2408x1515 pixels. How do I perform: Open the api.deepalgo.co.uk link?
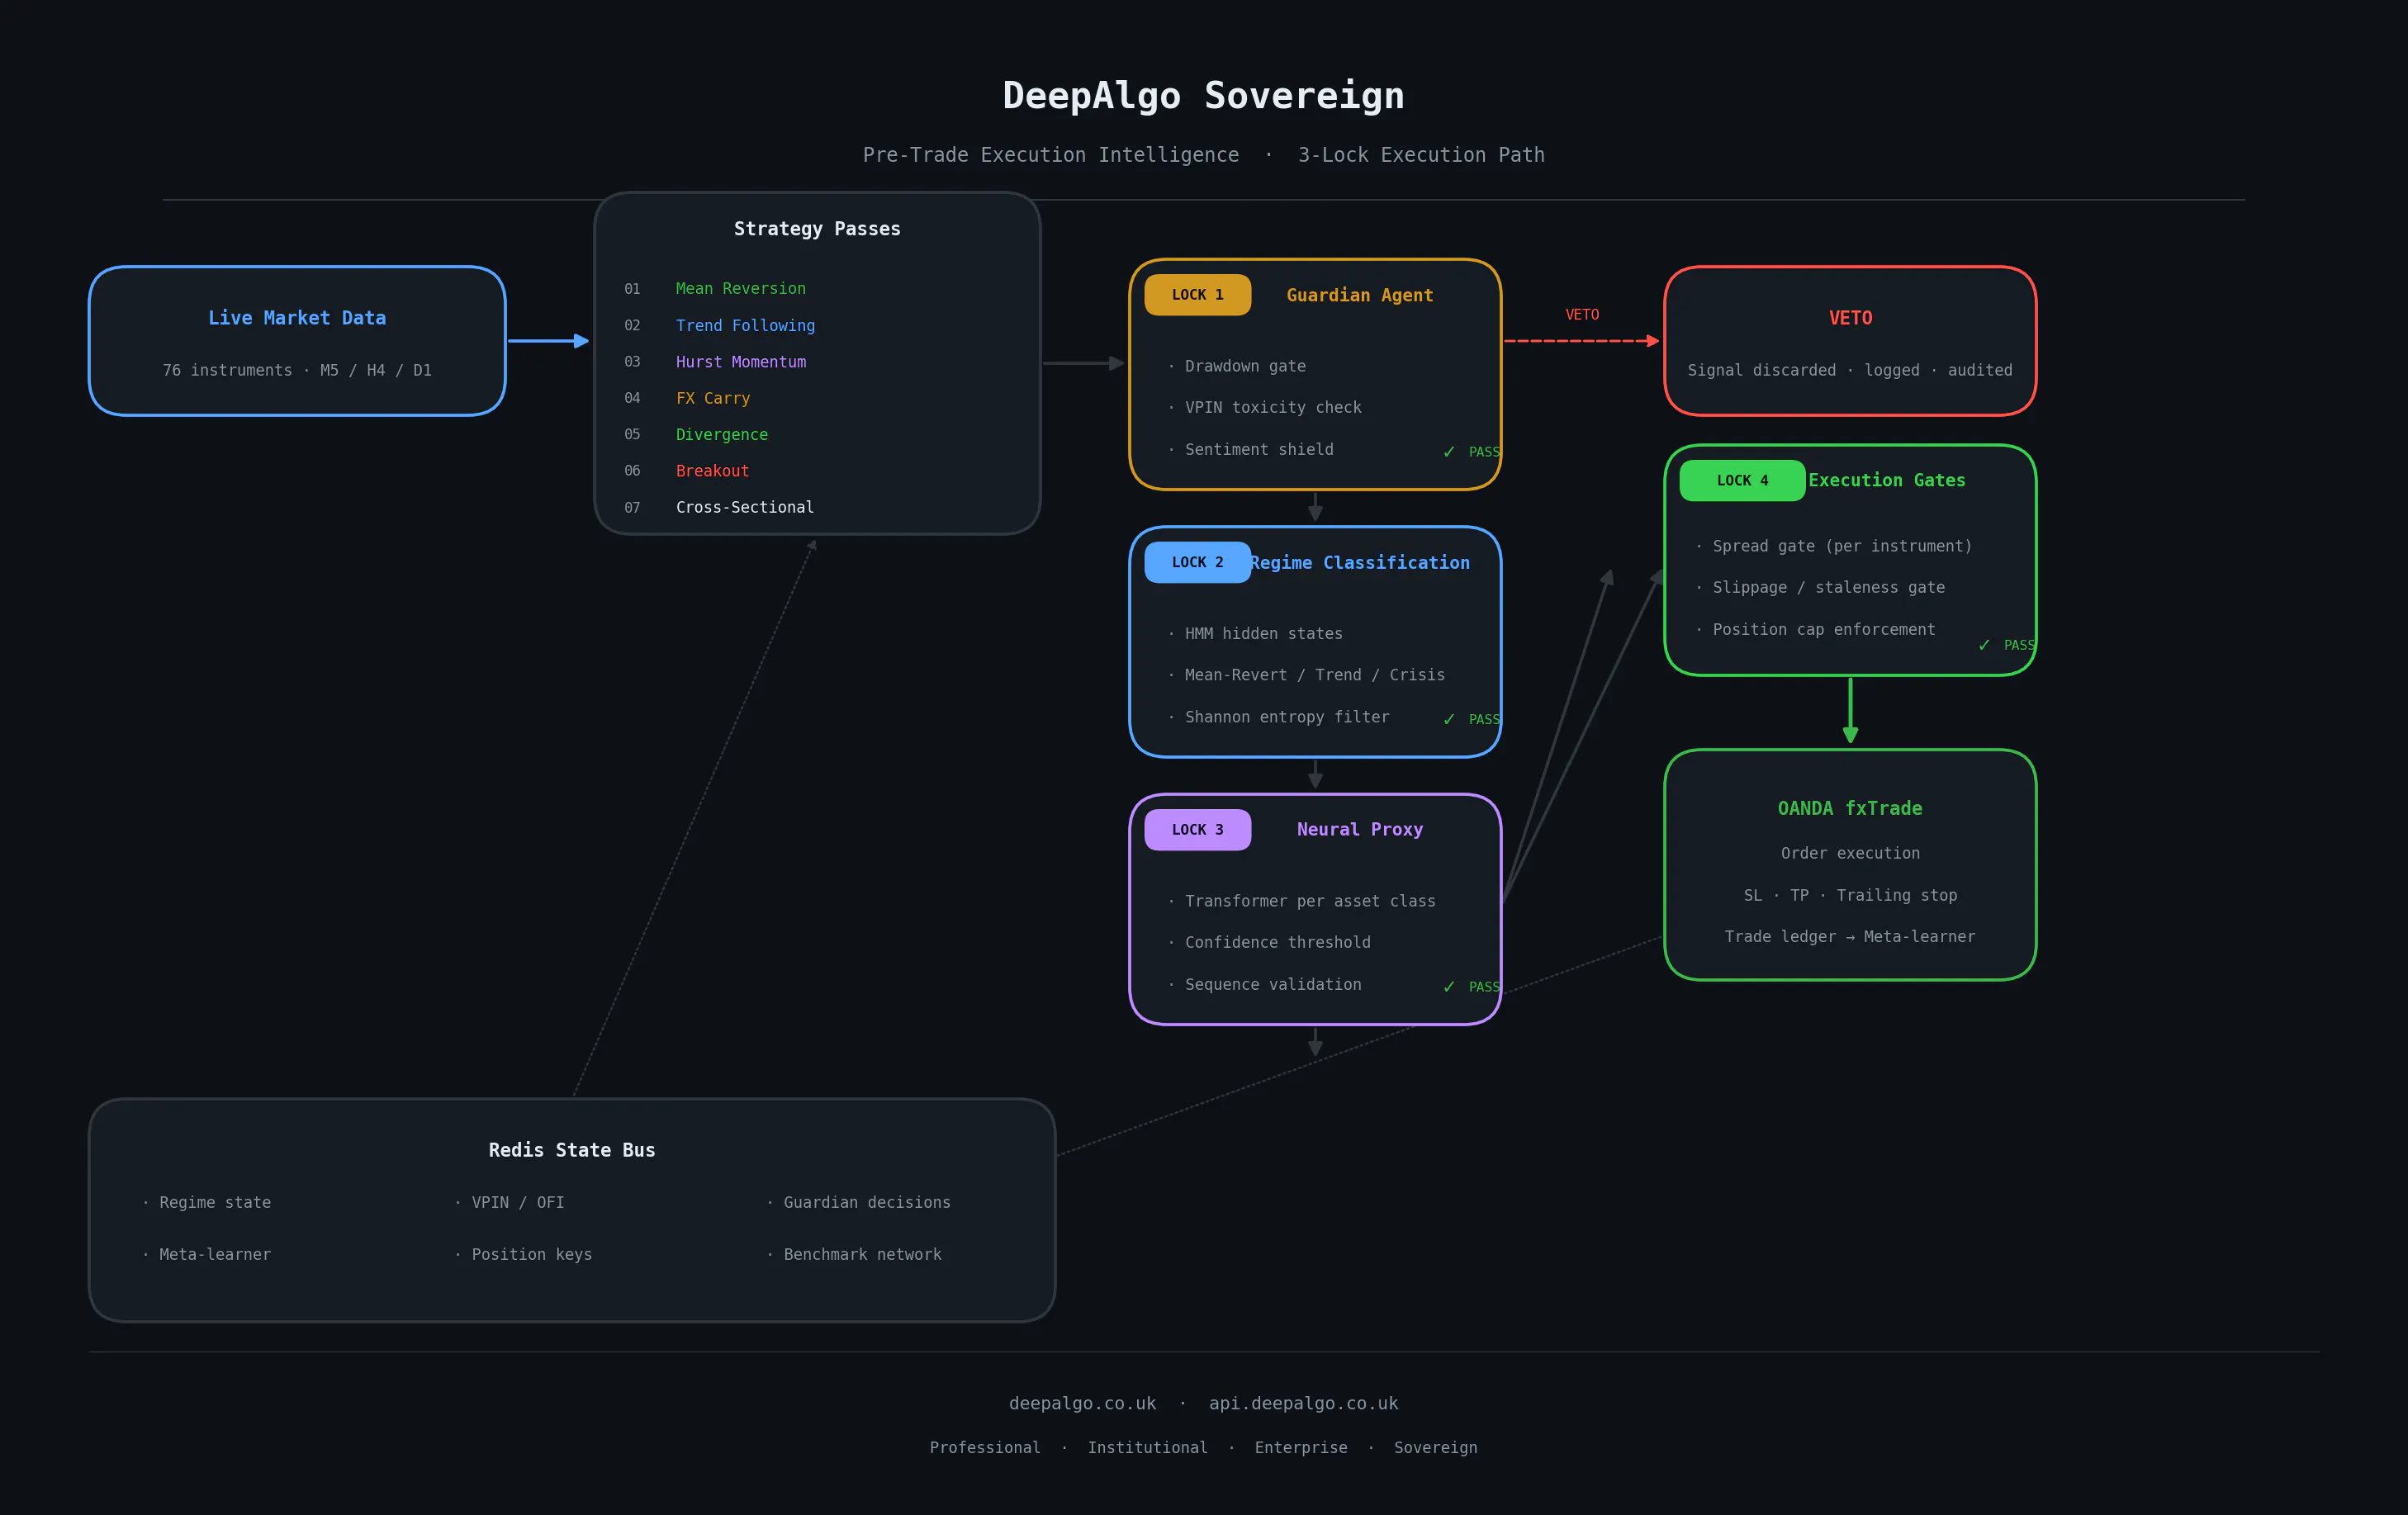(x=1303, y=1404)
